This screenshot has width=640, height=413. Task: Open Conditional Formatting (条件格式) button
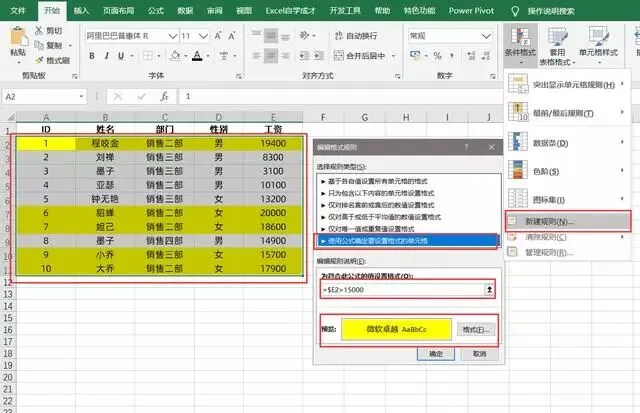pos(520,45)
